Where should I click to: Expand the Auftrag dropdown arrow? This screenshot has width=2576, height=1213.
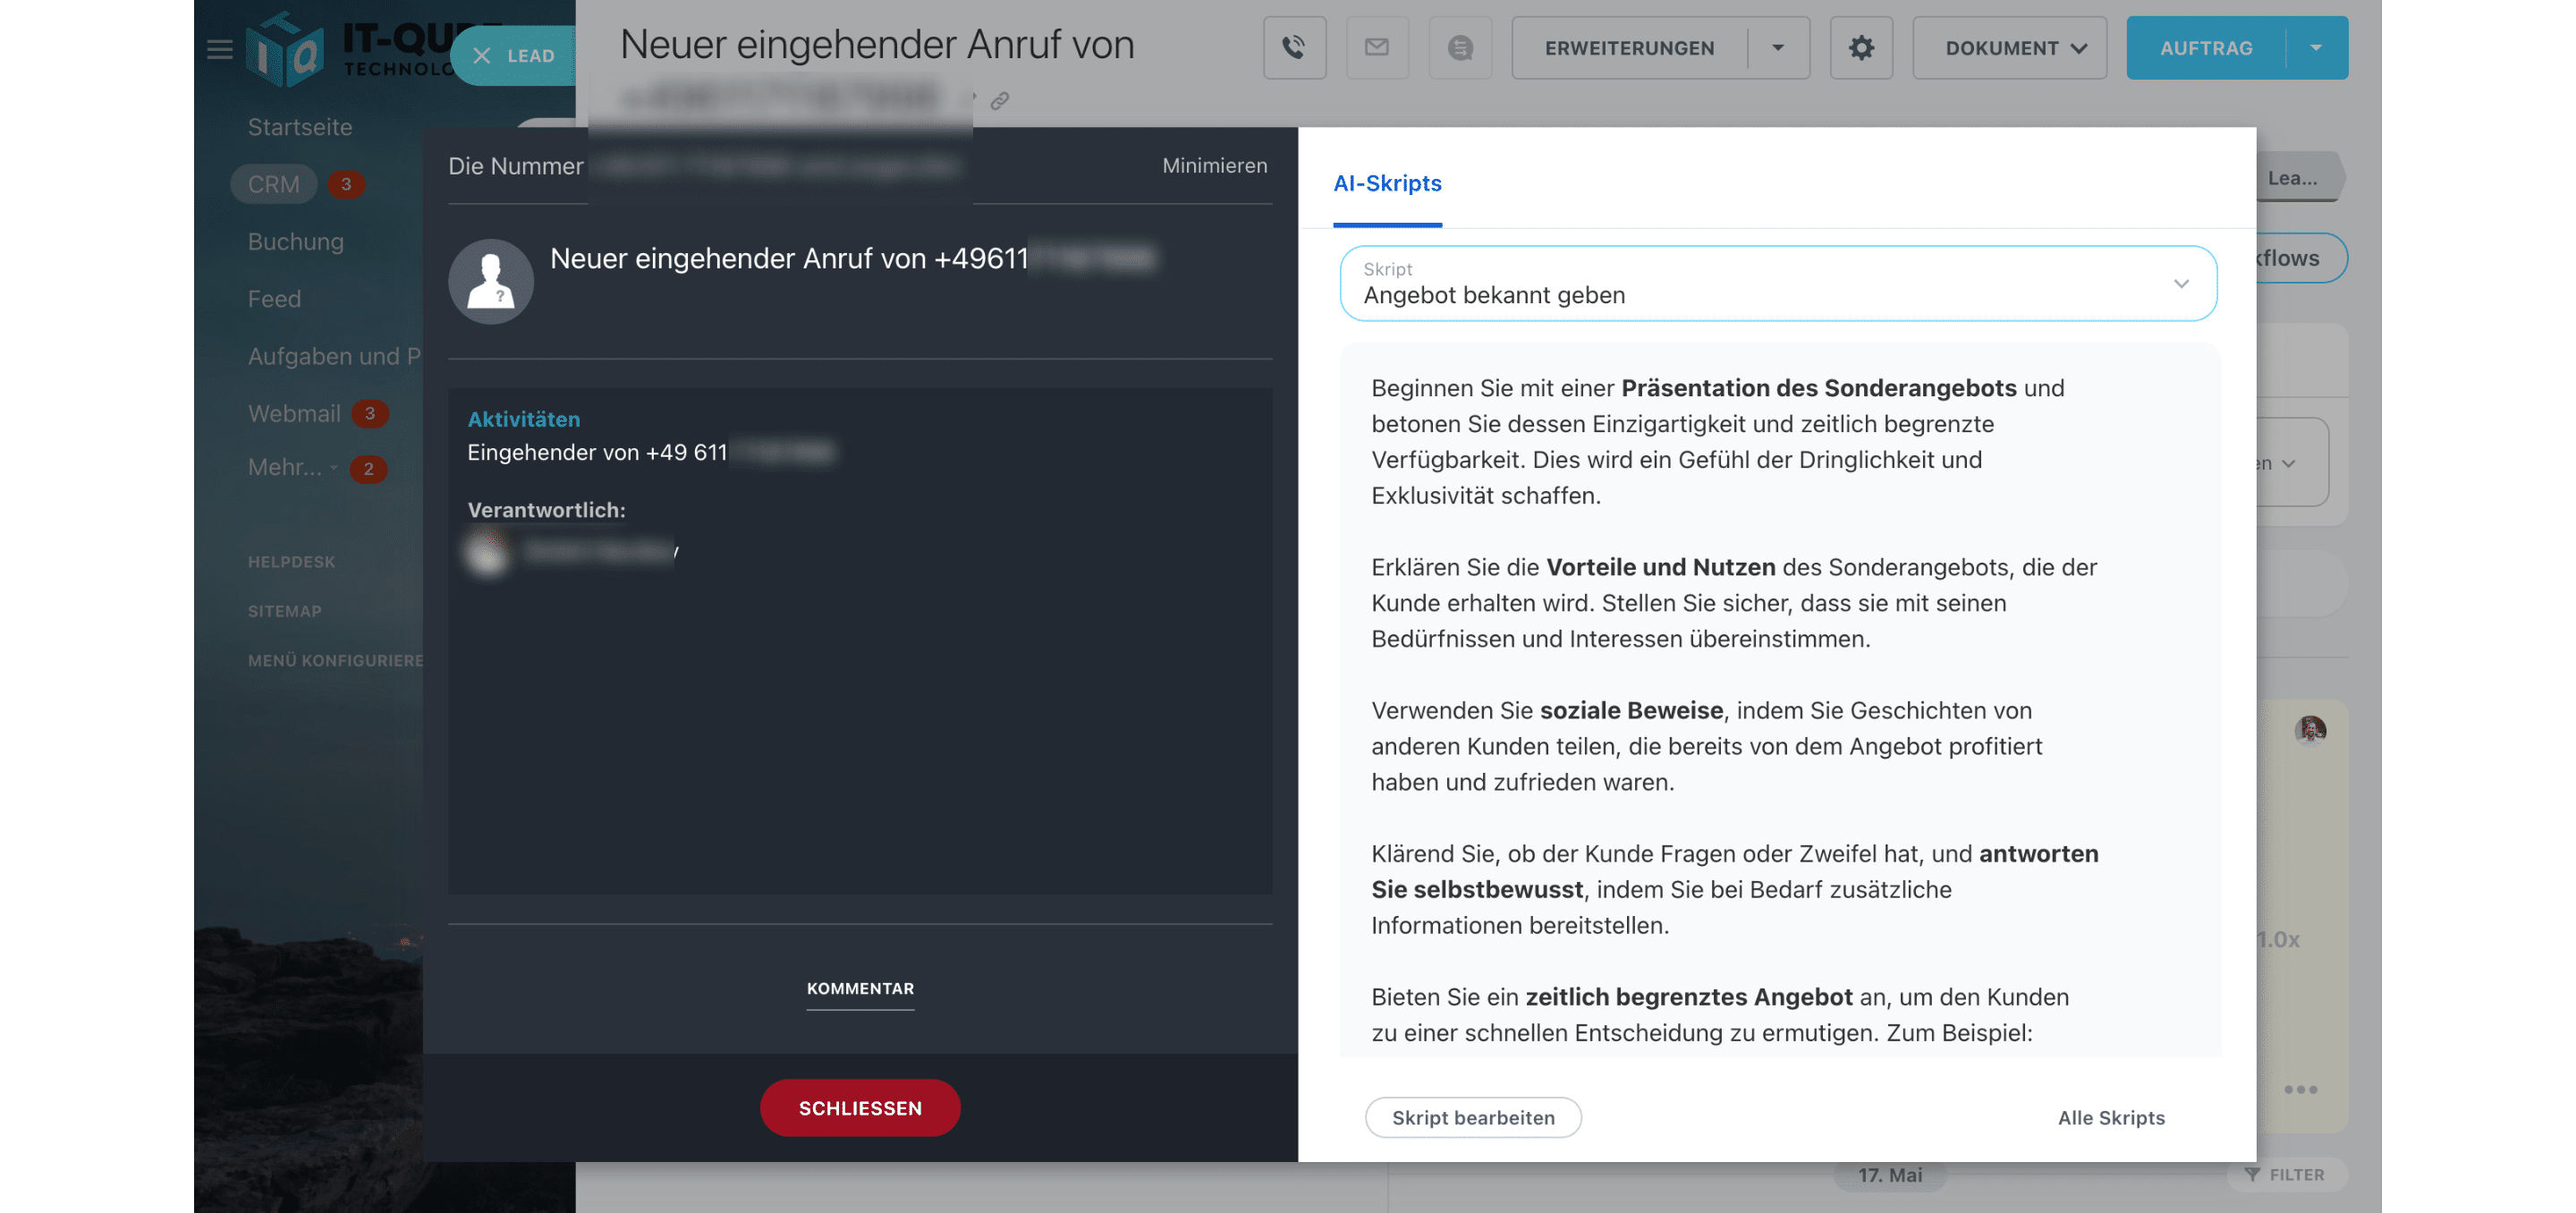coord(2316,48)
